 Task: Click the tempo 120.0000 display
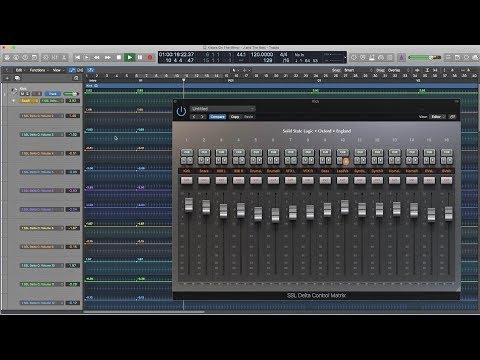[x=262, y=54]
